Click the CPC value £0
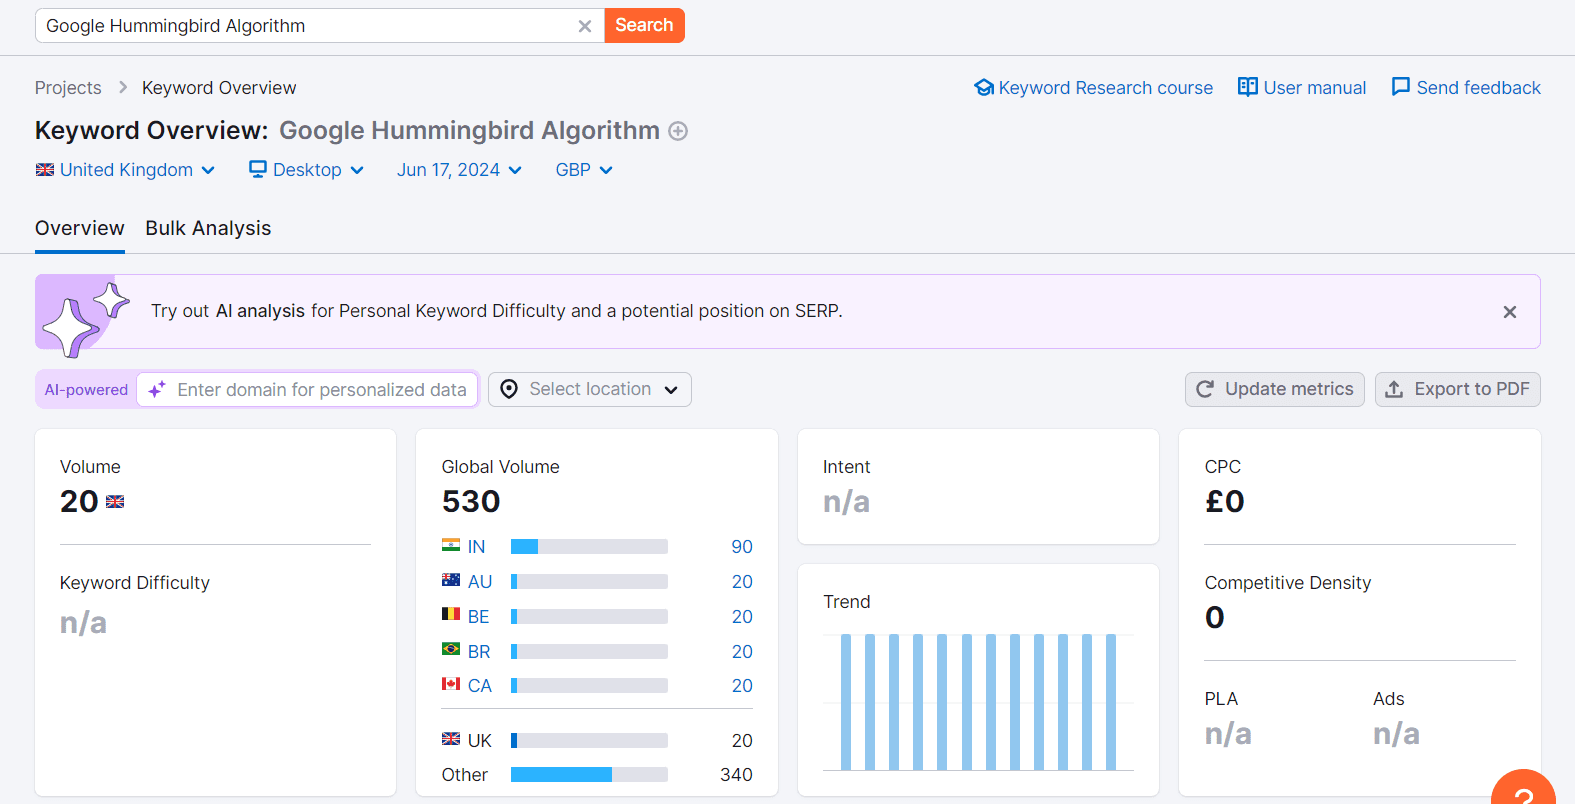This screenshot has width=1575, height=804. pos(1225,502)
